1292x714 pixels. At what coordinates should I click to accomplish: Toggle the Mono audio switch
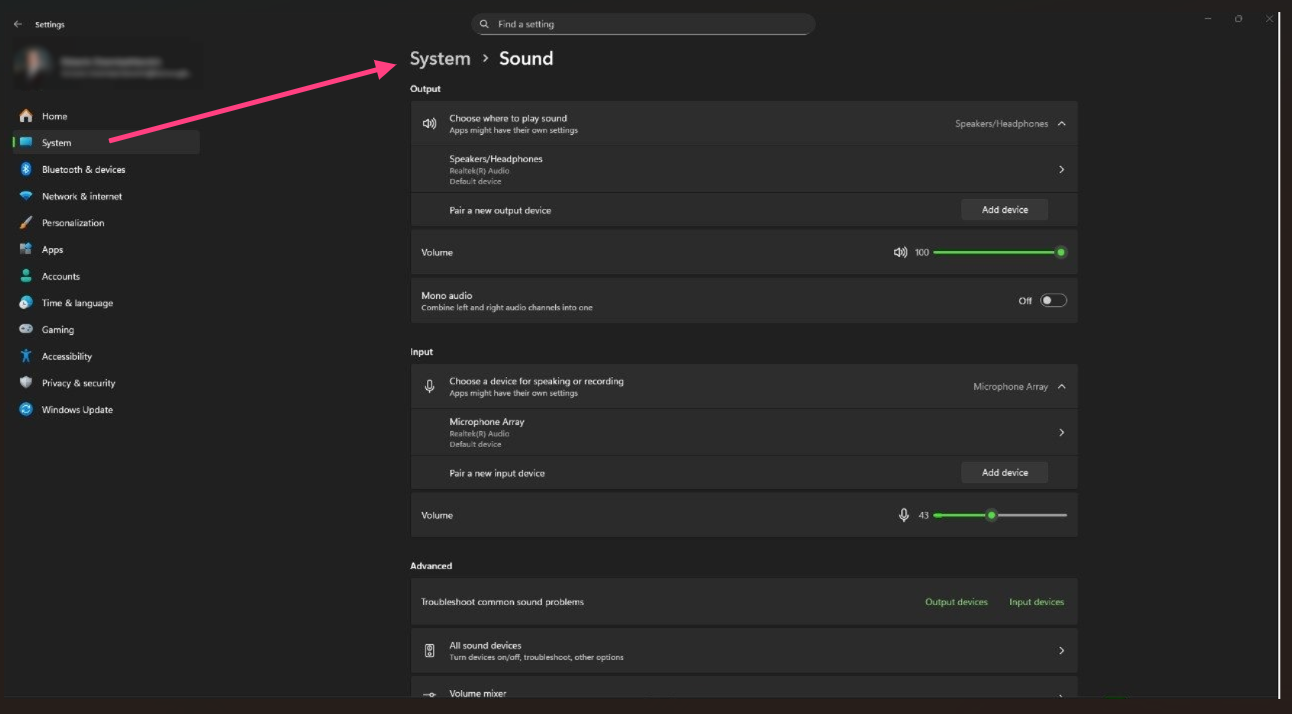1053,300
